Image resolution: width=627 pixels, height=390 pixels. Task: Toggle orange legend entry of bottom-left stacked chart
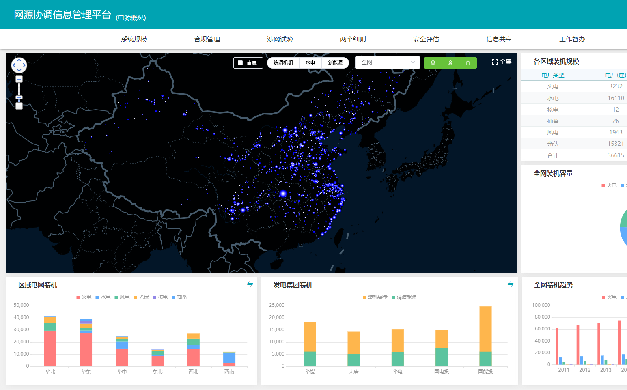[x=141, y=297]
